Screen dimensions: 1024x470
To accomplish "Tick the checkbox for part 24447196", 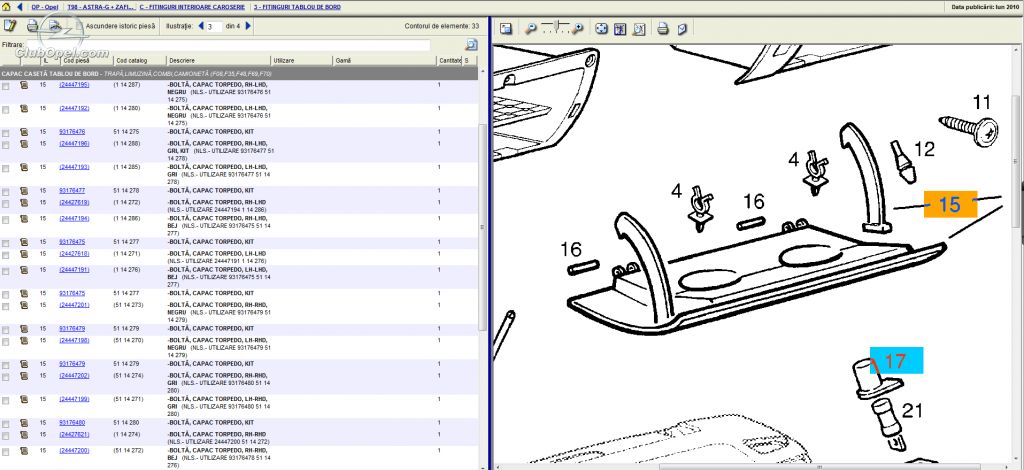I will (x=6, y=144).
